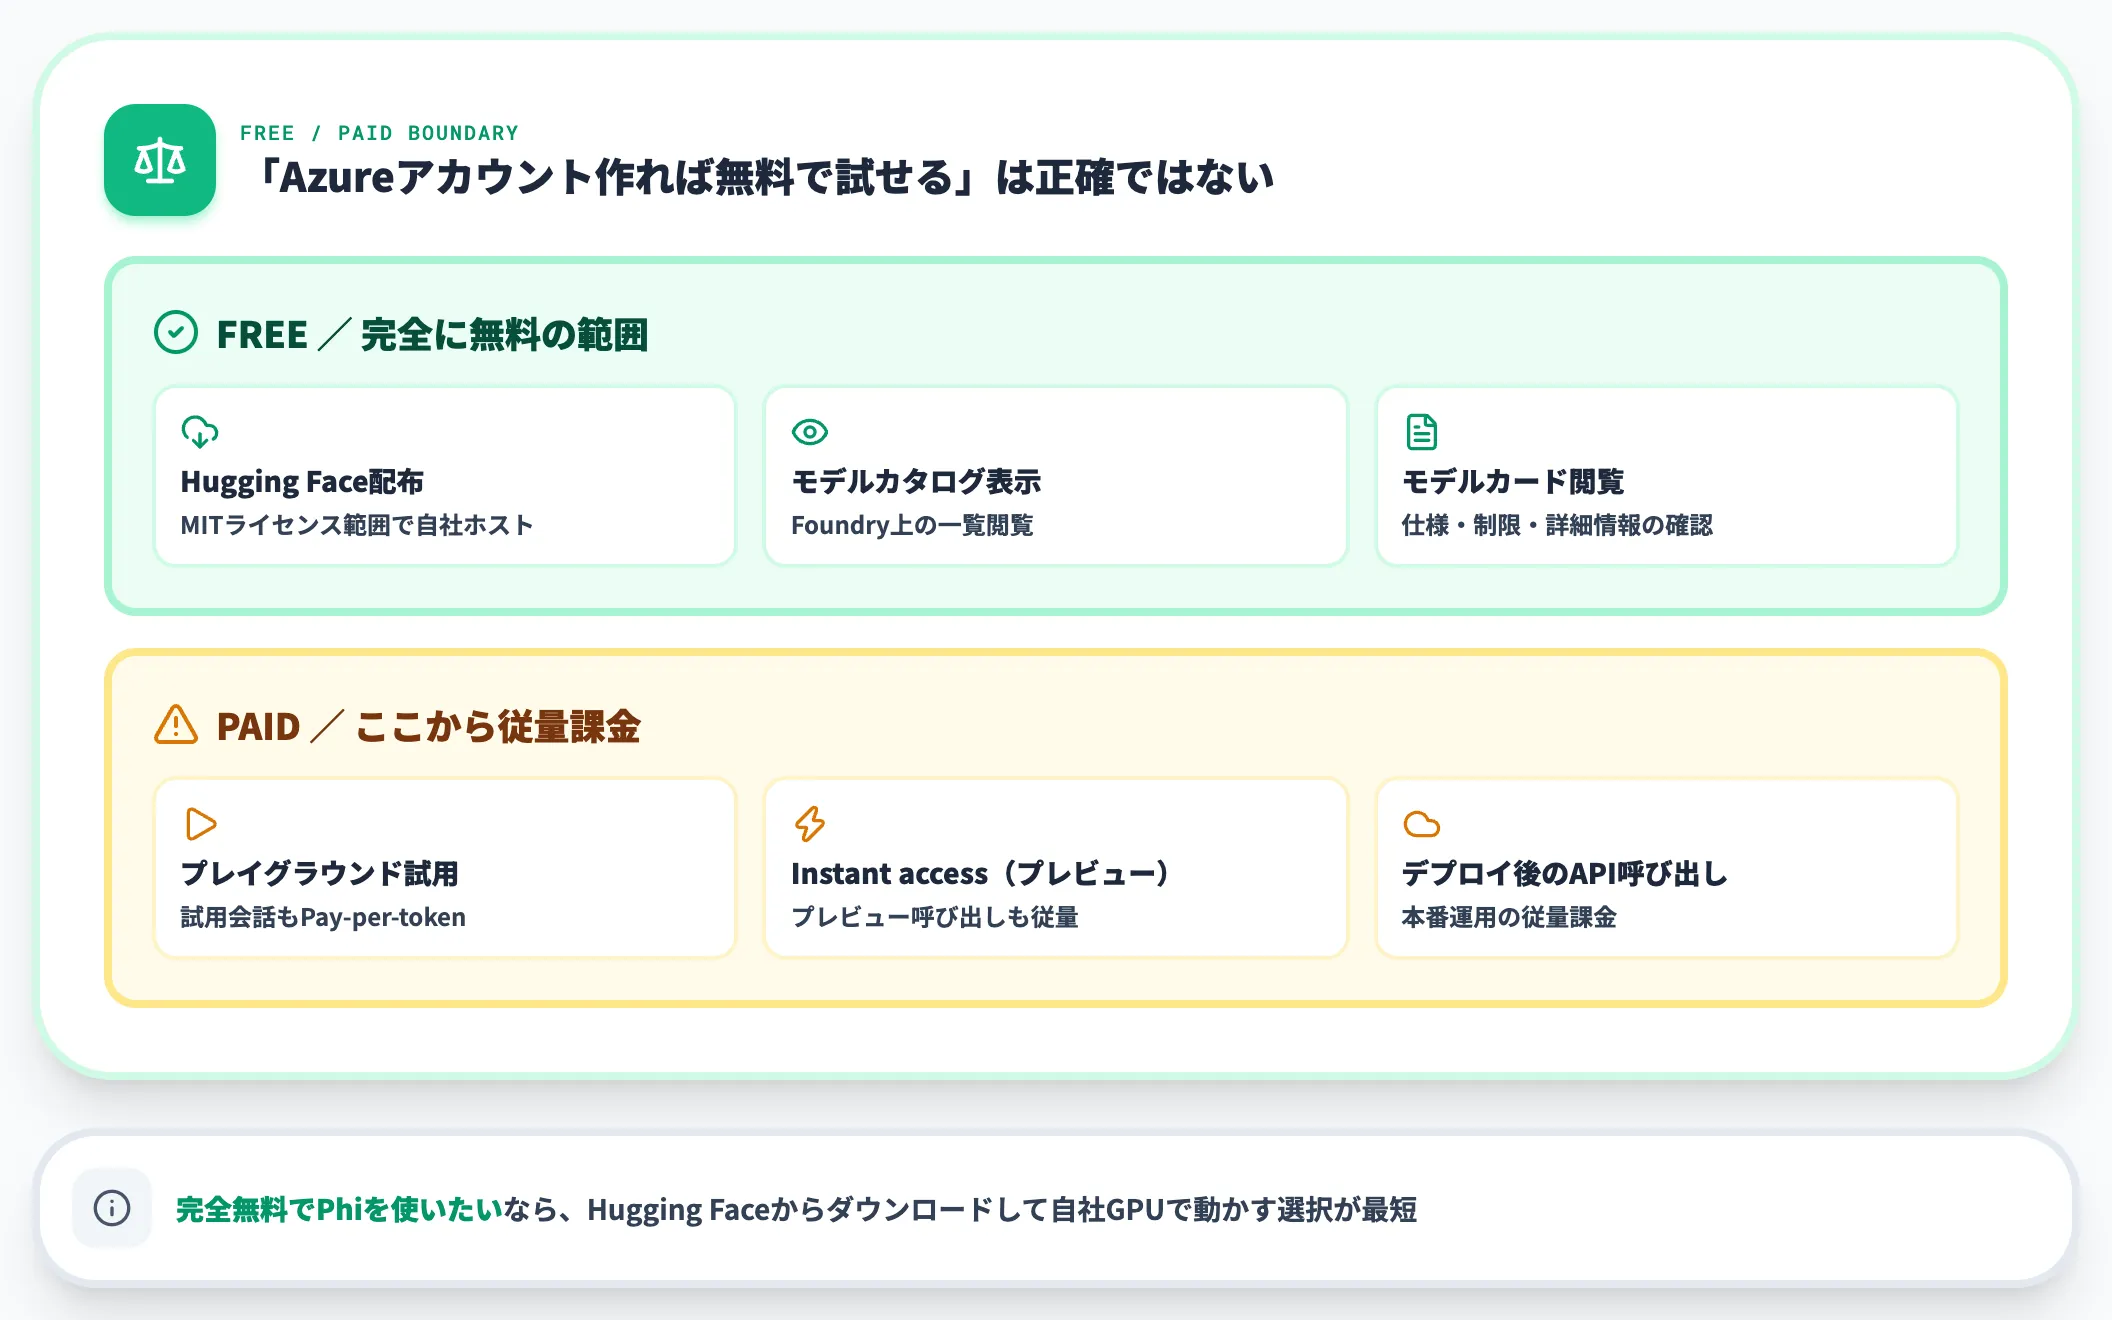Click the warning triangle icon beside PAID
The width and height of the screenshot is (2112, 1320).
[x=176, y=725]
